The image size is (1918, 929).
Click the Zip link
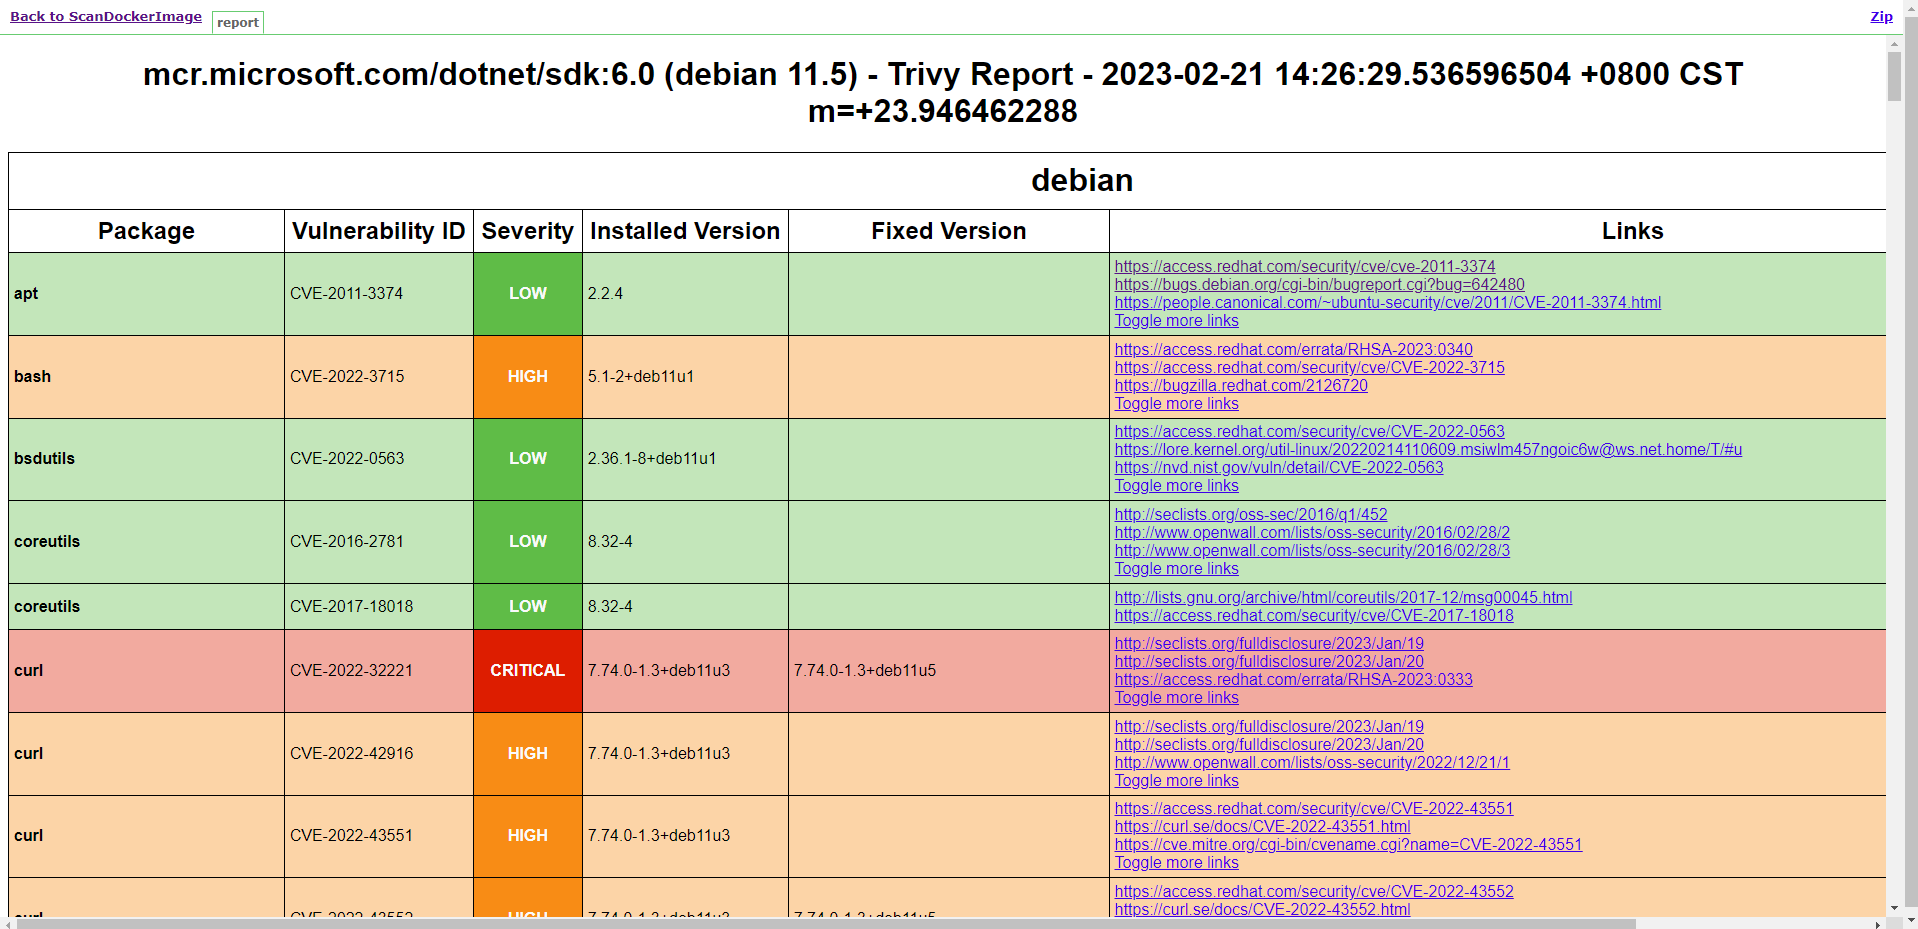click(1880, 16)
